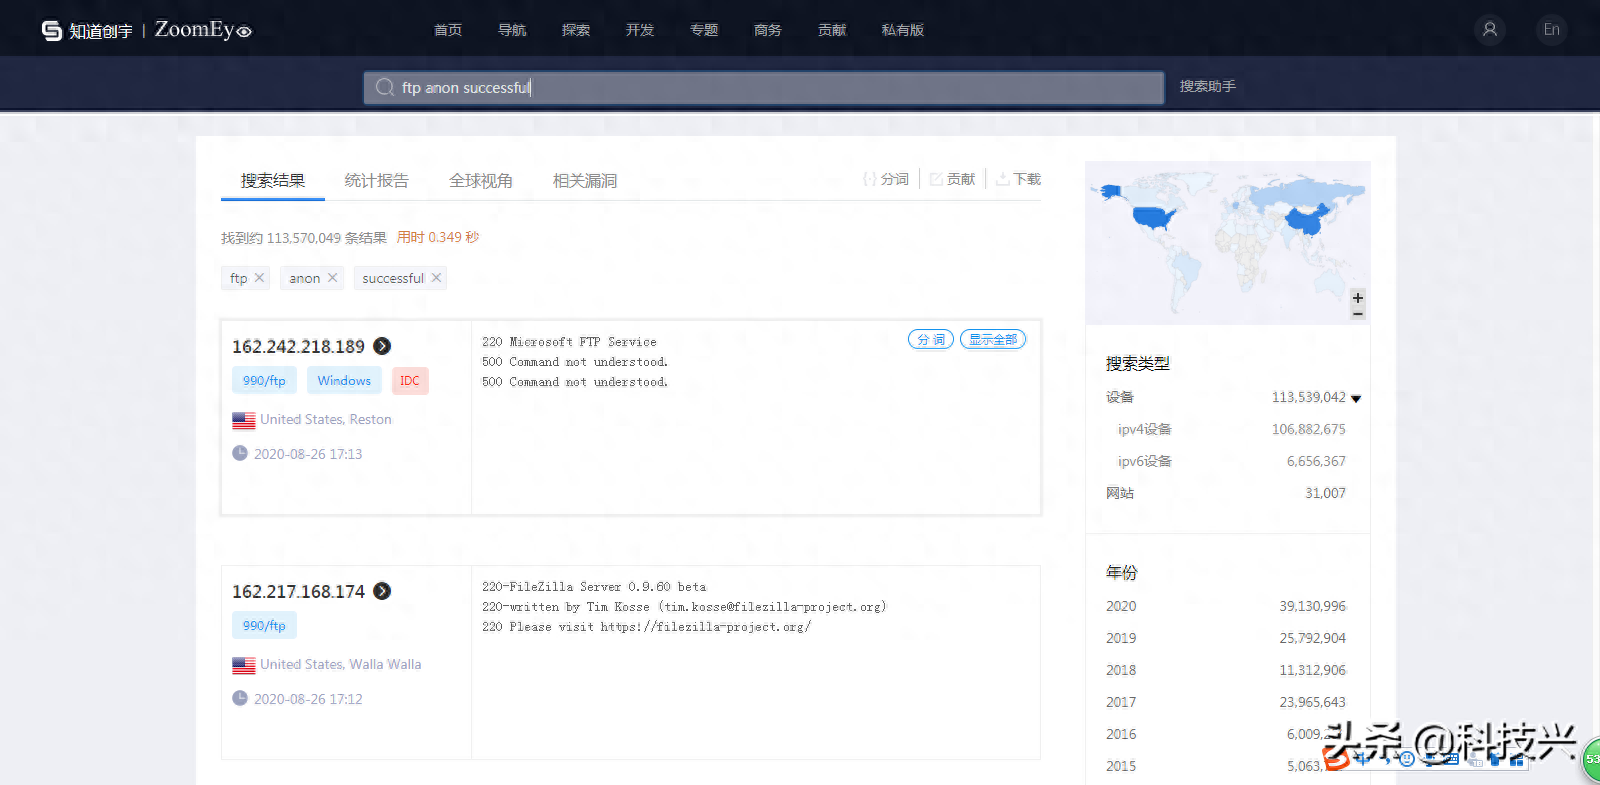Open the 商务 menu item
Image resolution: width=1600 pixels, height=785 pixels.
[768, 30]
